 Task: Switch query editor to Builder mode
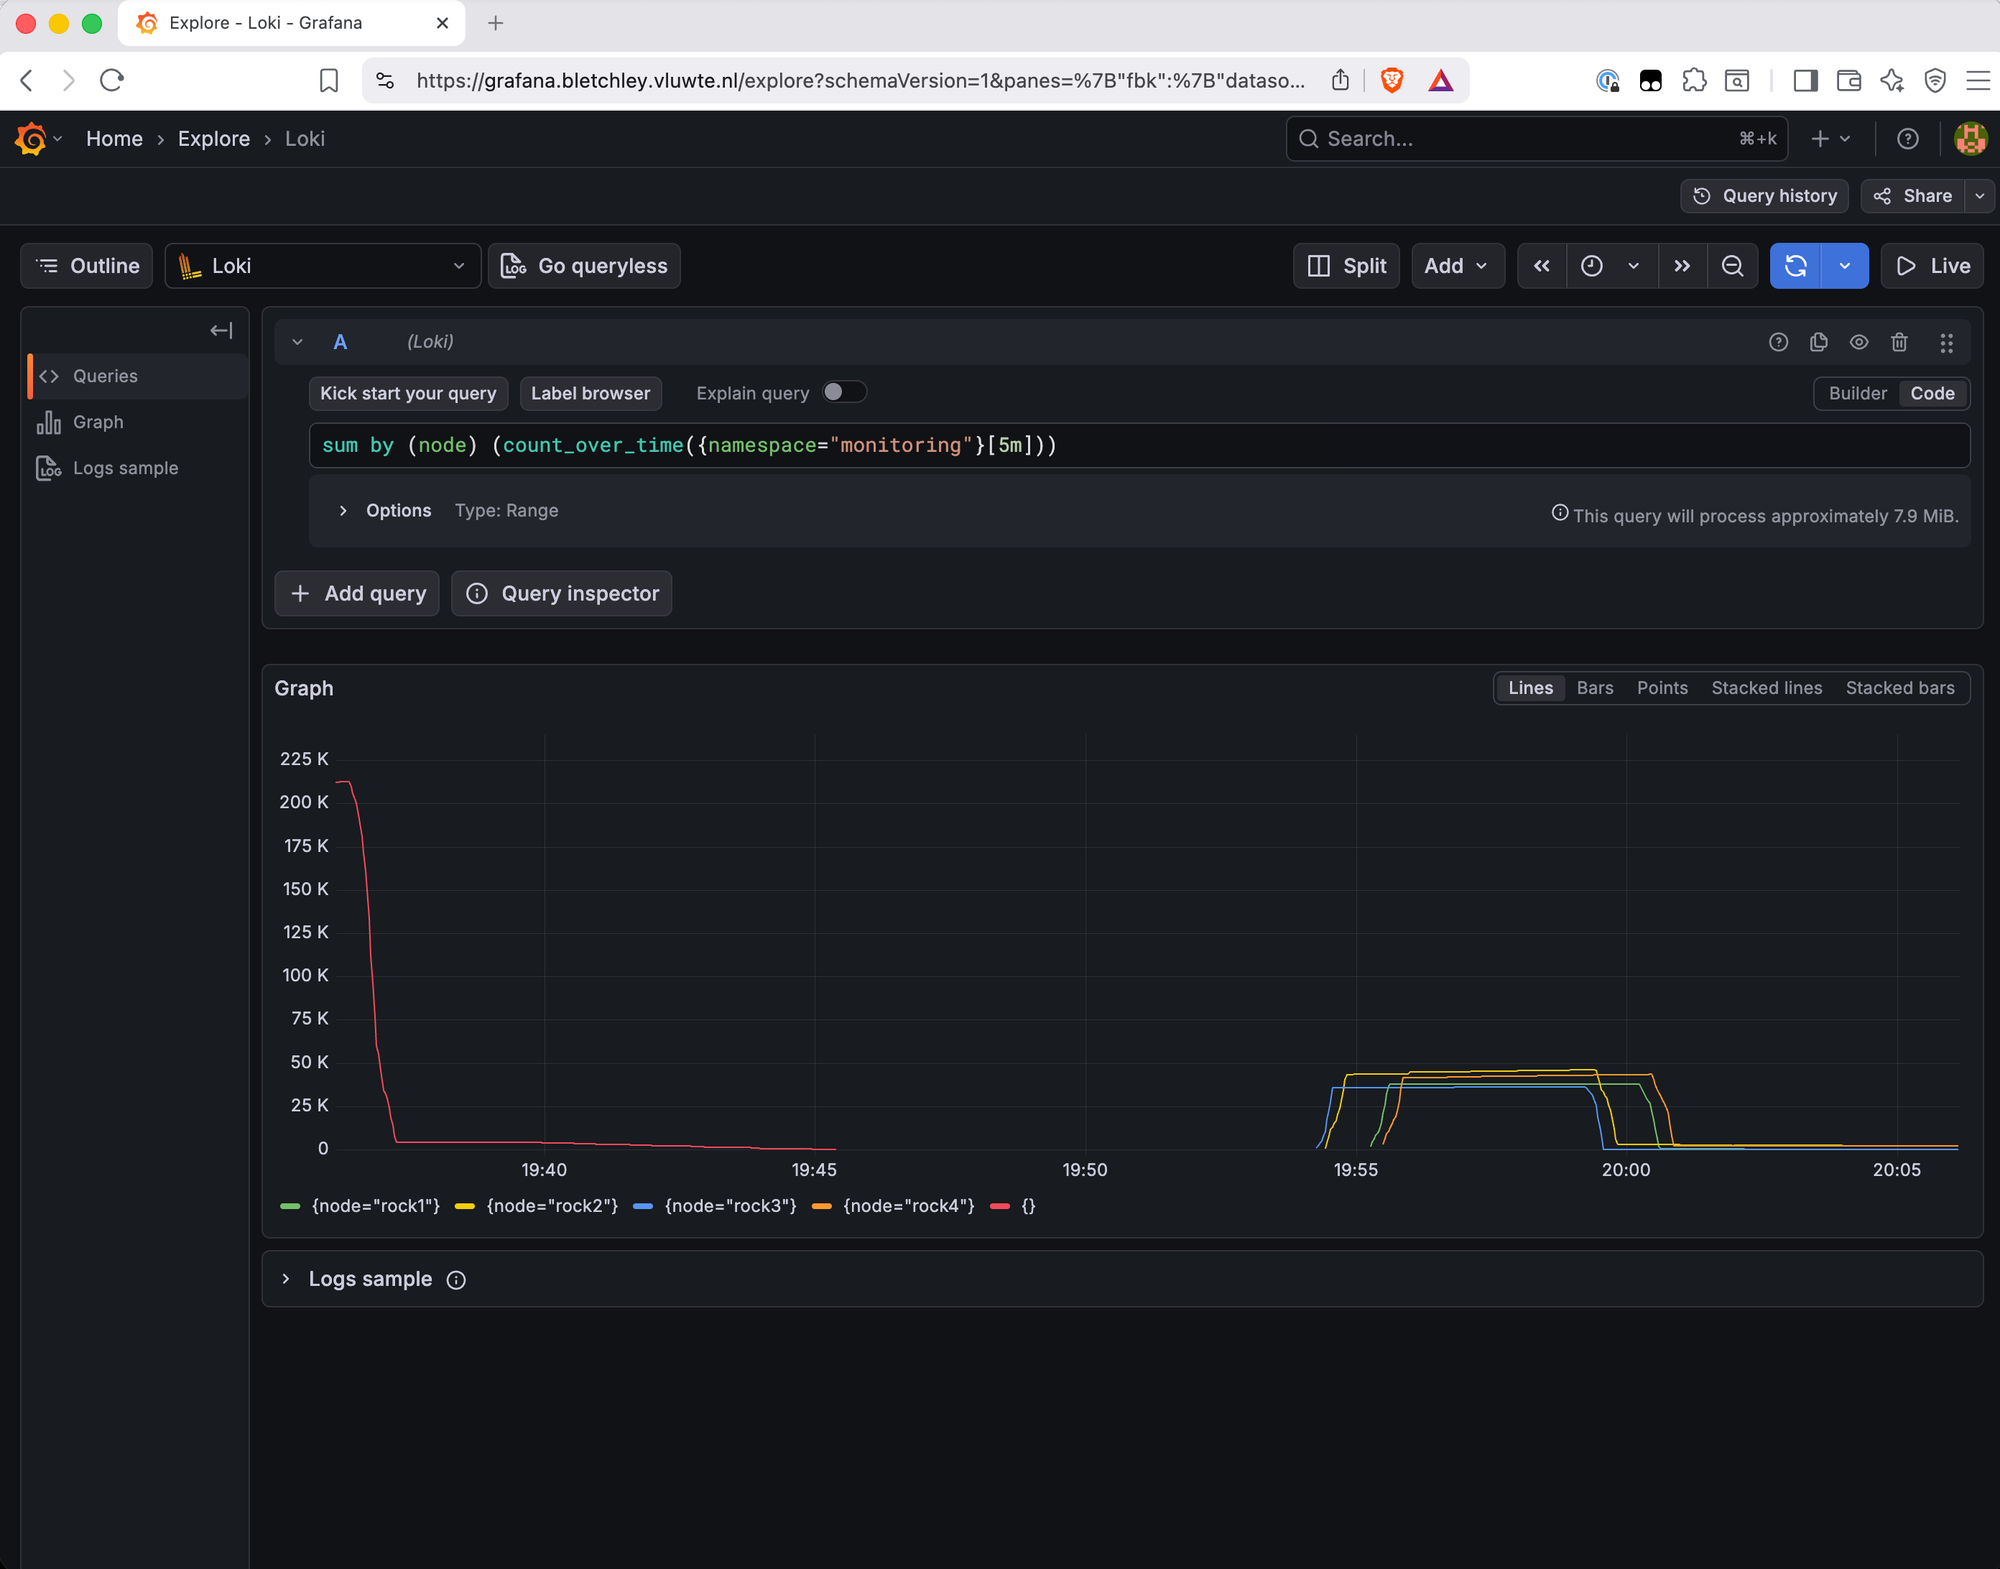pyautogui.click(x=1858, y=393)
